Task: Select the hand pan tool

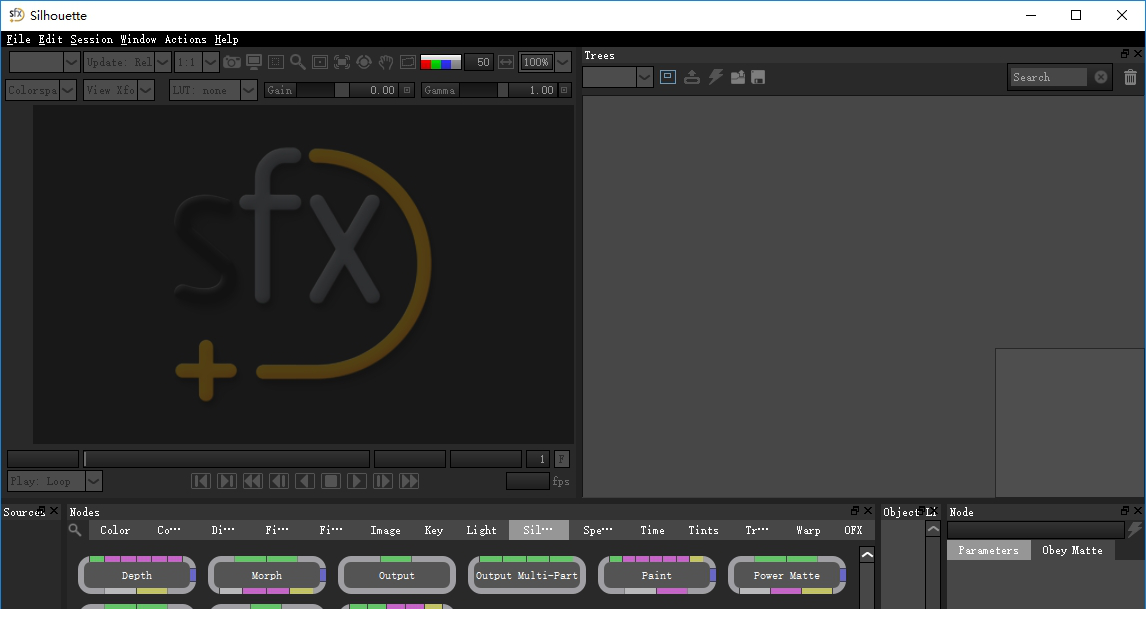Action: coord(386,62)
